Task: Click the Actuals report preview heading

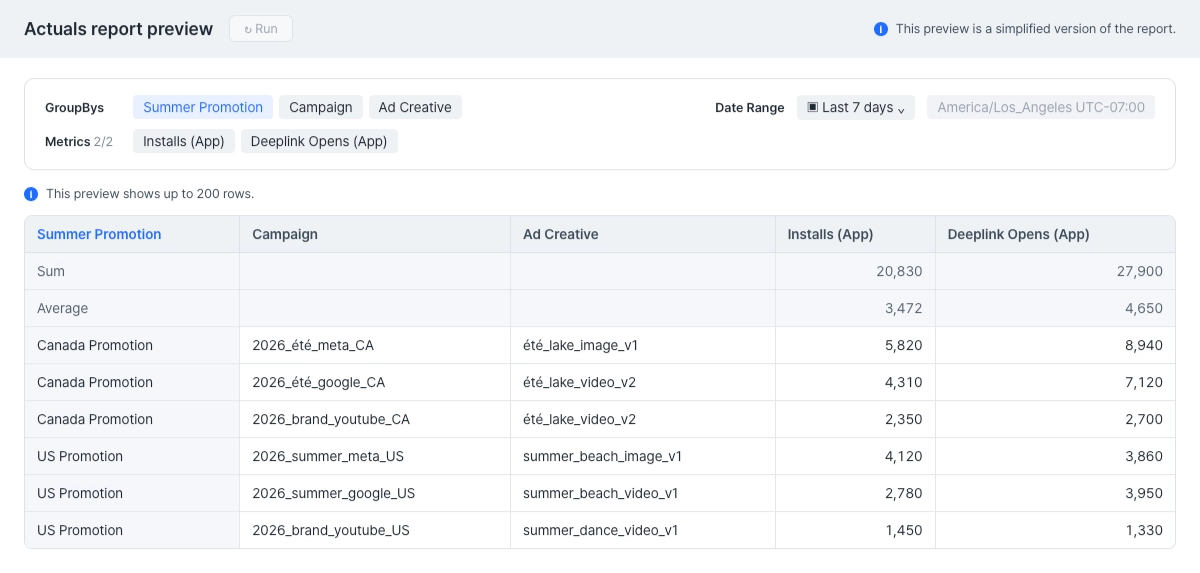Action: [119, 29]
